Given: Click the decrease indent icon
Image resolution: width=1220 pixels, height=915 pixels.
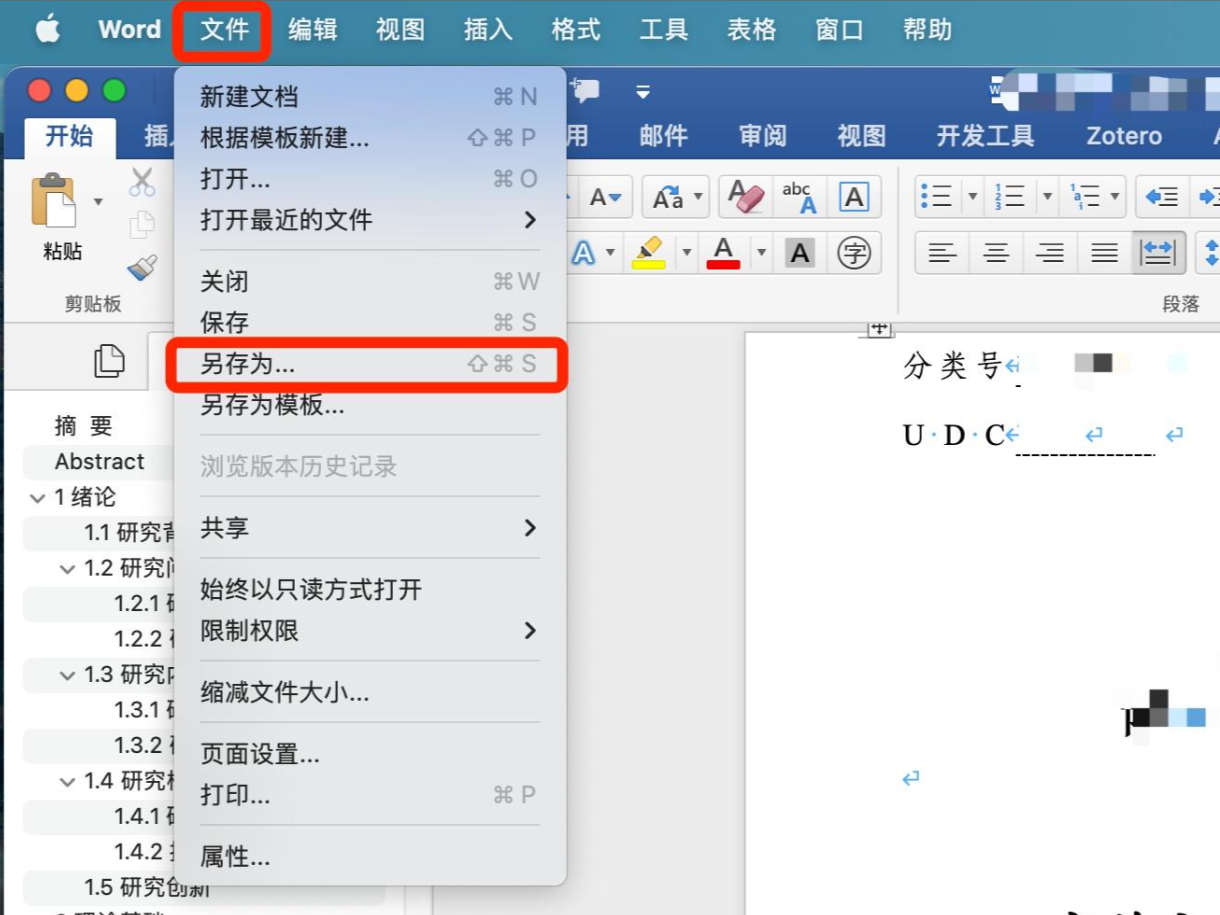Looking at the screenshot, I should click(1161, 197).
